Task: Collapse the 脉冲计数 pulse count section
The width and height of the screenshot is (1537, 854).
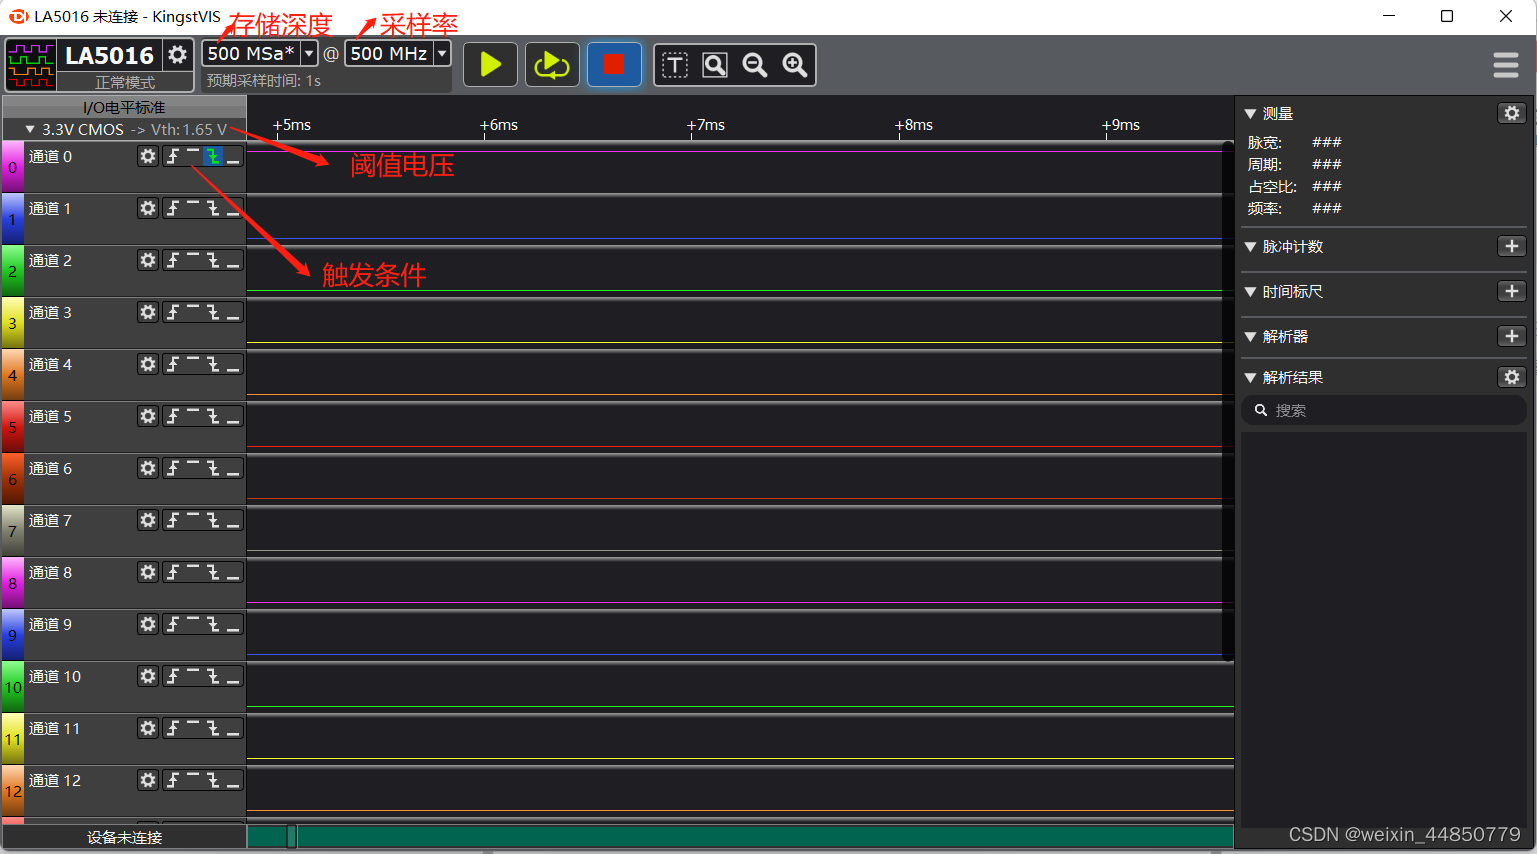Action: (x=1250, y=247)
